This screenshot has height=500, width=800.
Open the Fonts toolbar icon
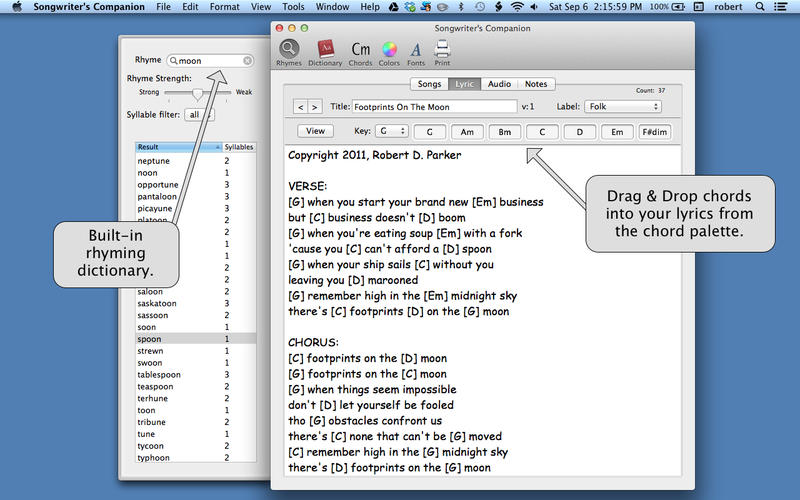coord(416,53)
